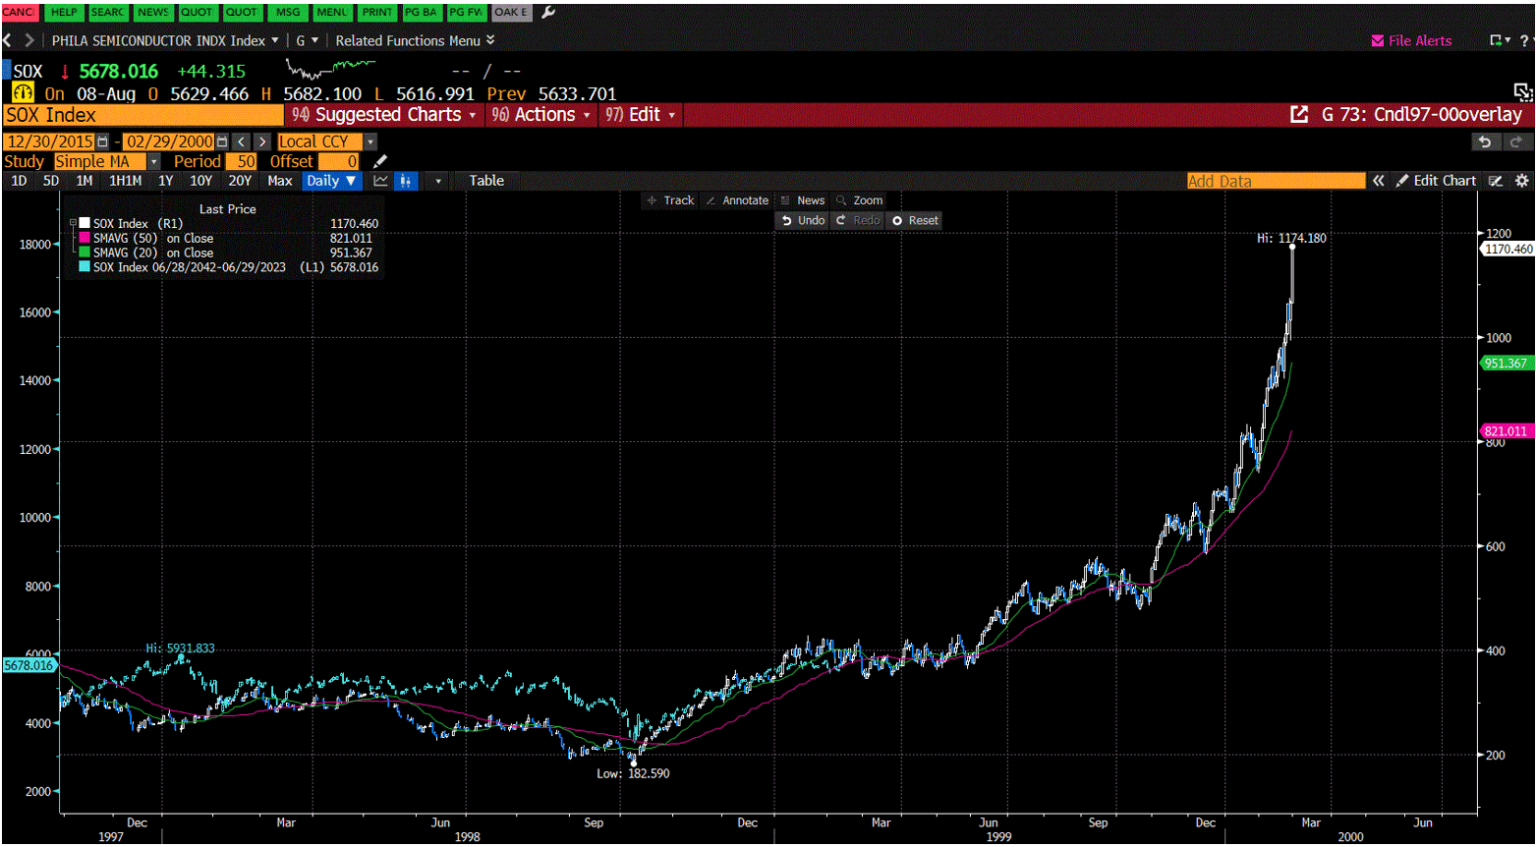
Task: Click the Add Data input field
Action: (1275, 181)
